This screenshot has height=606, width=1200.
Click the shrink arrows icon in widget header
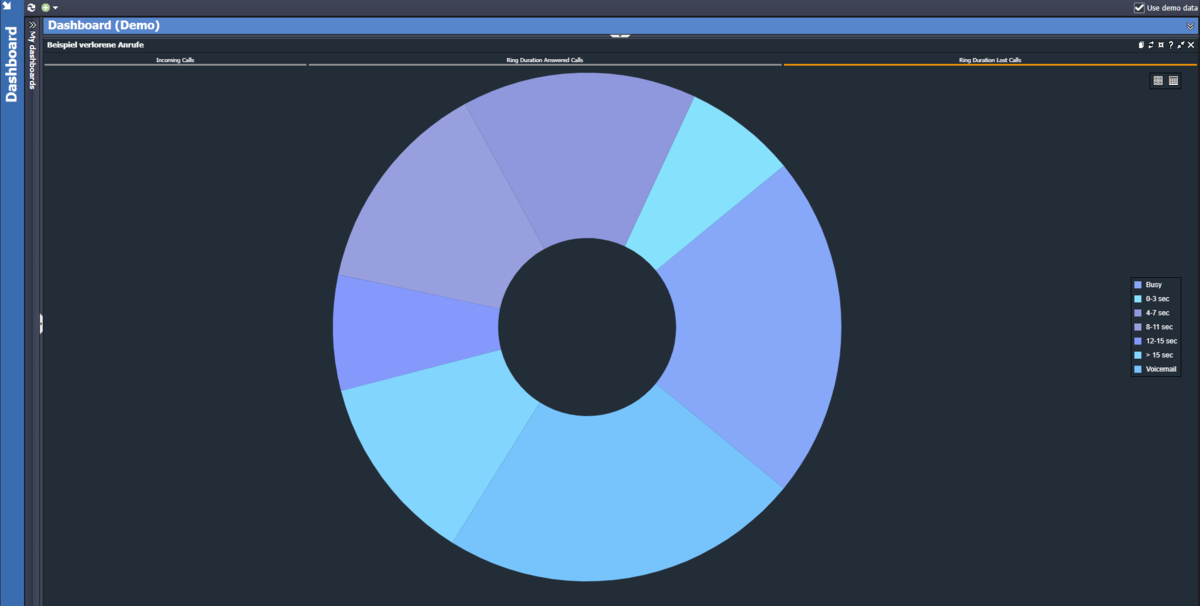[1181, 45]
